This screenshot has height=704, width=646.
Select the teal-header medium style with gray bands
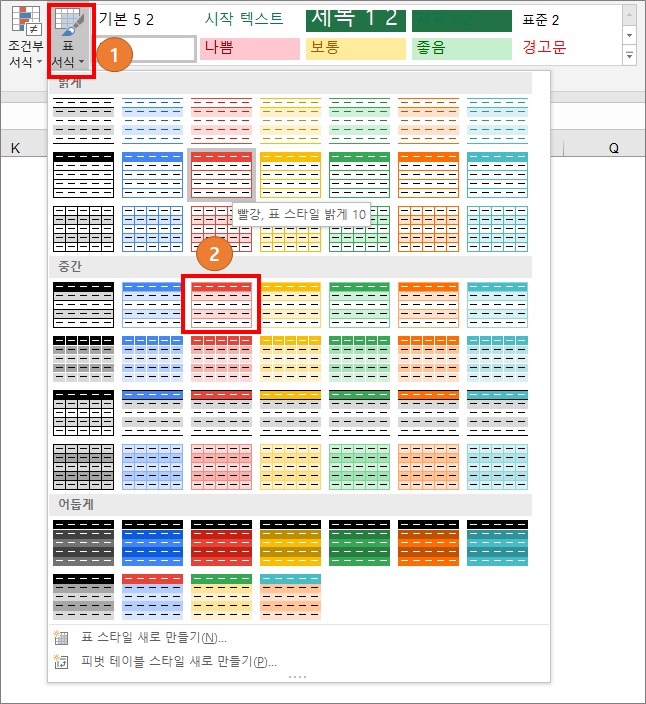click(497, 413)
